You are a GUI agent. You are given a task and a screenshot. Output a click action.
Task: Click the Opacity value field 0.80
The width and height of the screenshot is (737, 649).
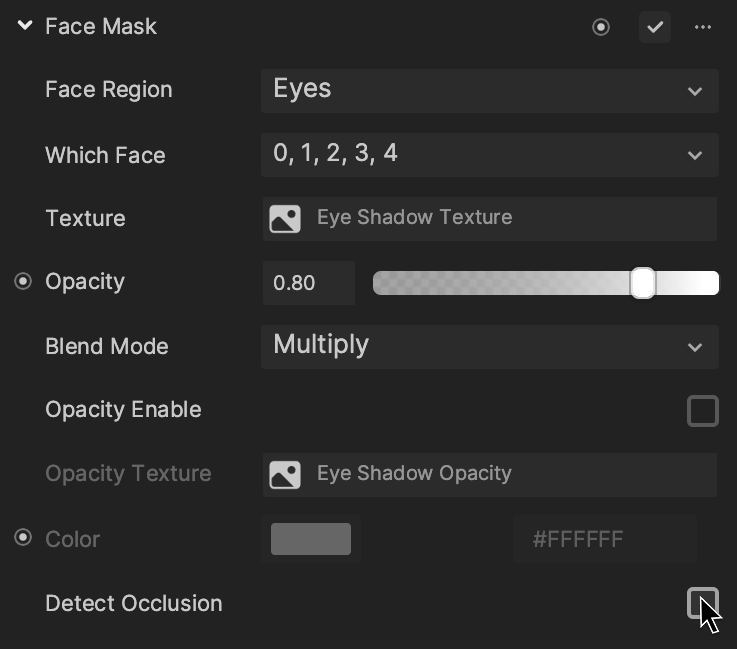pos(309,283)
